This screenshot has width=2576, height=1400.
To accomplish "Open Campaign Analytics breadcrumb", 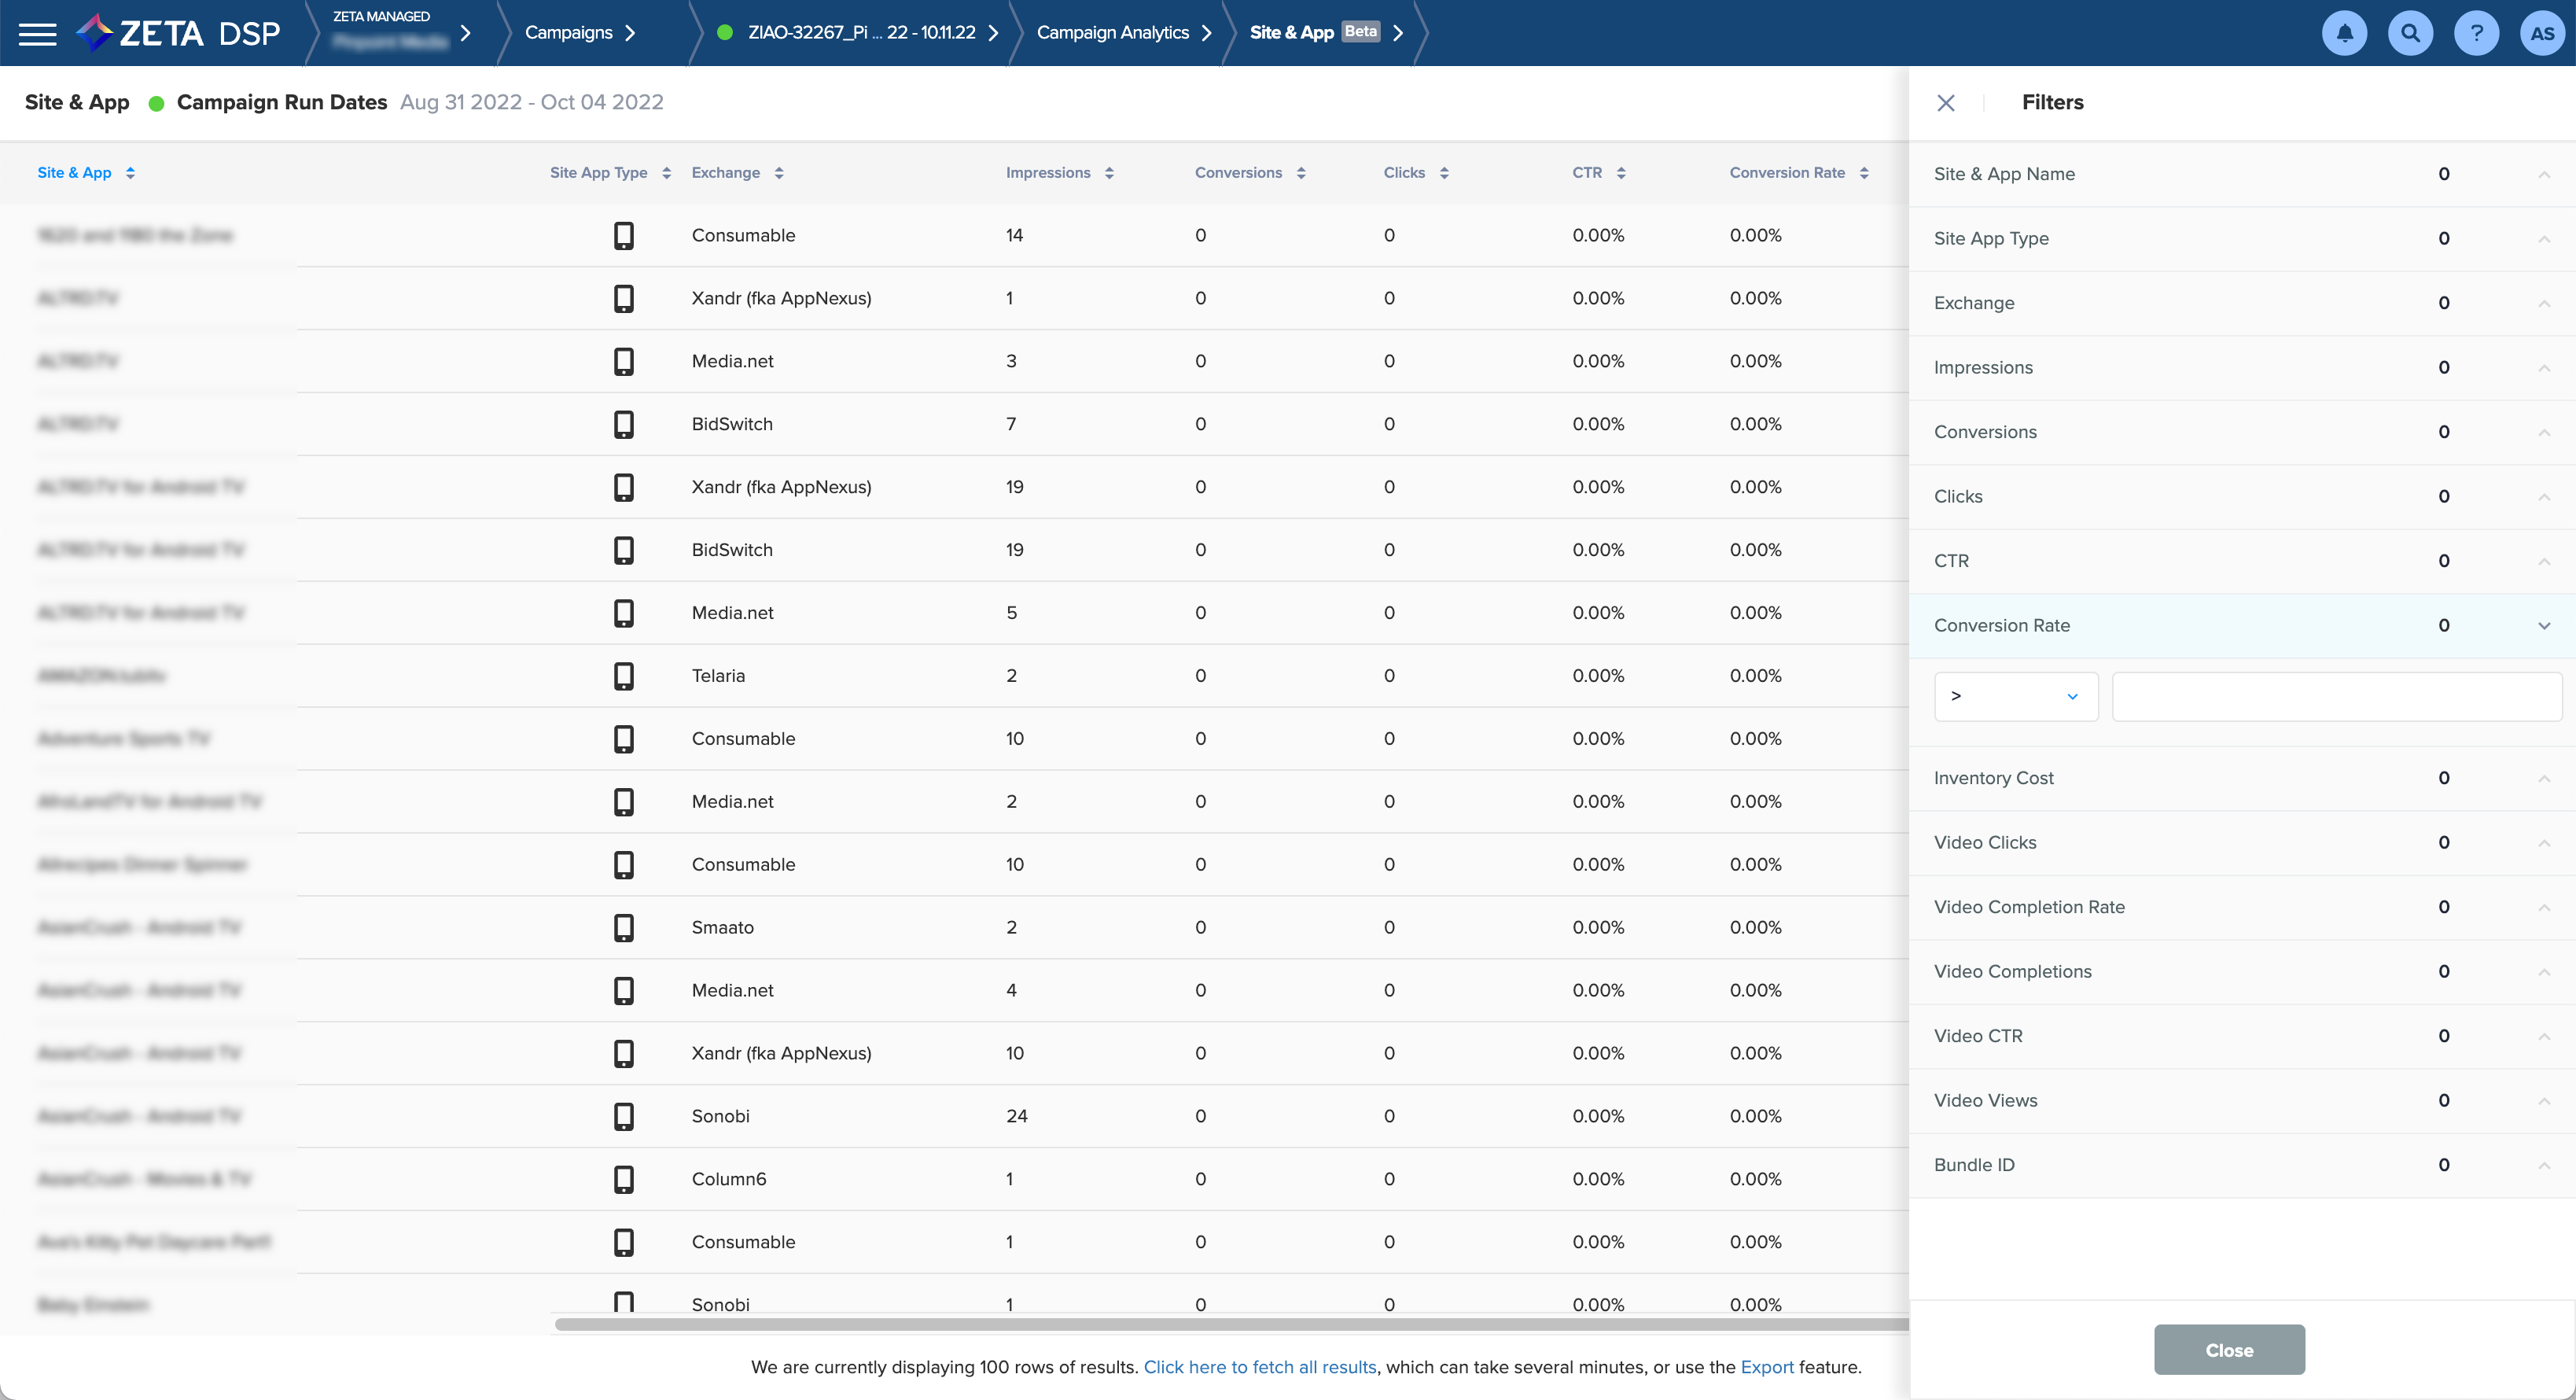I will click(x=1112, y=33).
